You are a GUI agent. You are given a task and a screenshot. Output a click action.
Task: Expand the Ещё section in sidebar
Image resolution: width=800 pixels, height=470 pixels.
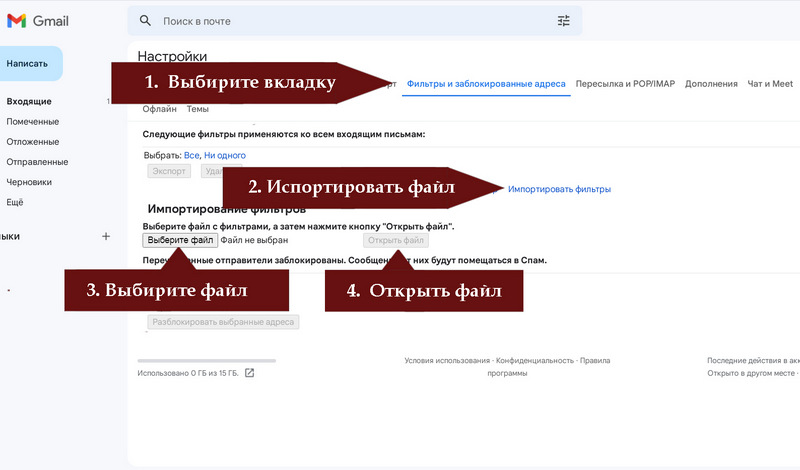pyautogui.click(x=15, y=202)
